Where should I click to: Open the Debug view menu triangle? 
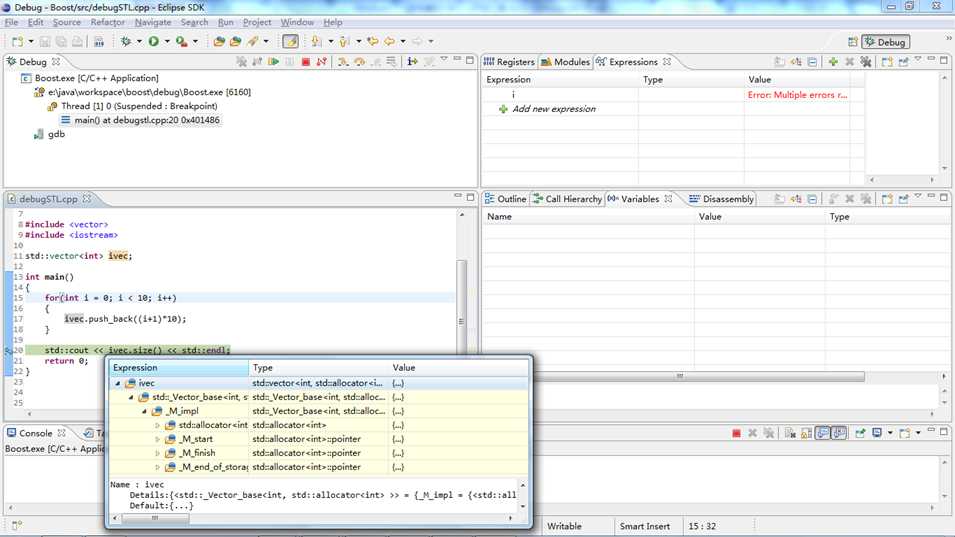pyautogui.click(x=444, y=60)
